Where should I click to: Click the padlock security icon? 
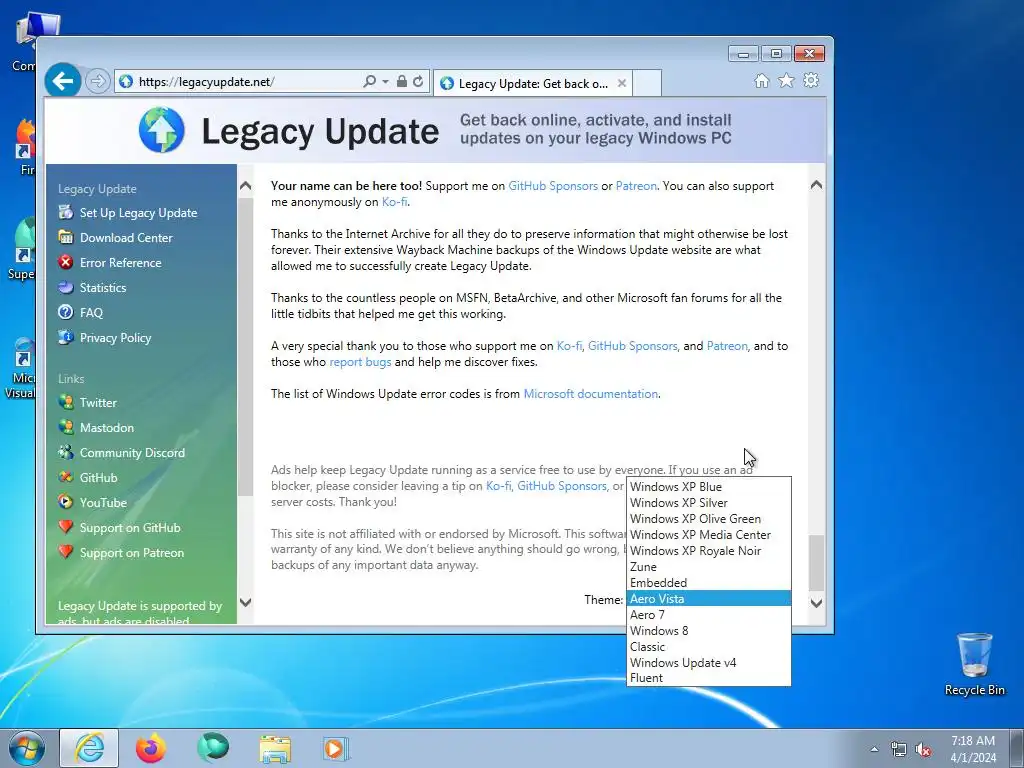402,81
